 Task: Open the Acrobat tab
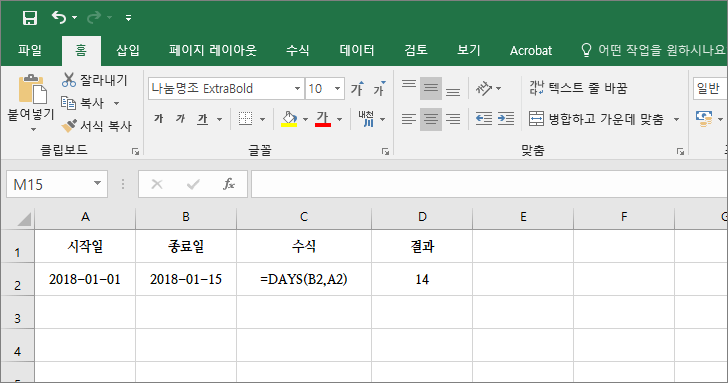(x=531, y=50)
